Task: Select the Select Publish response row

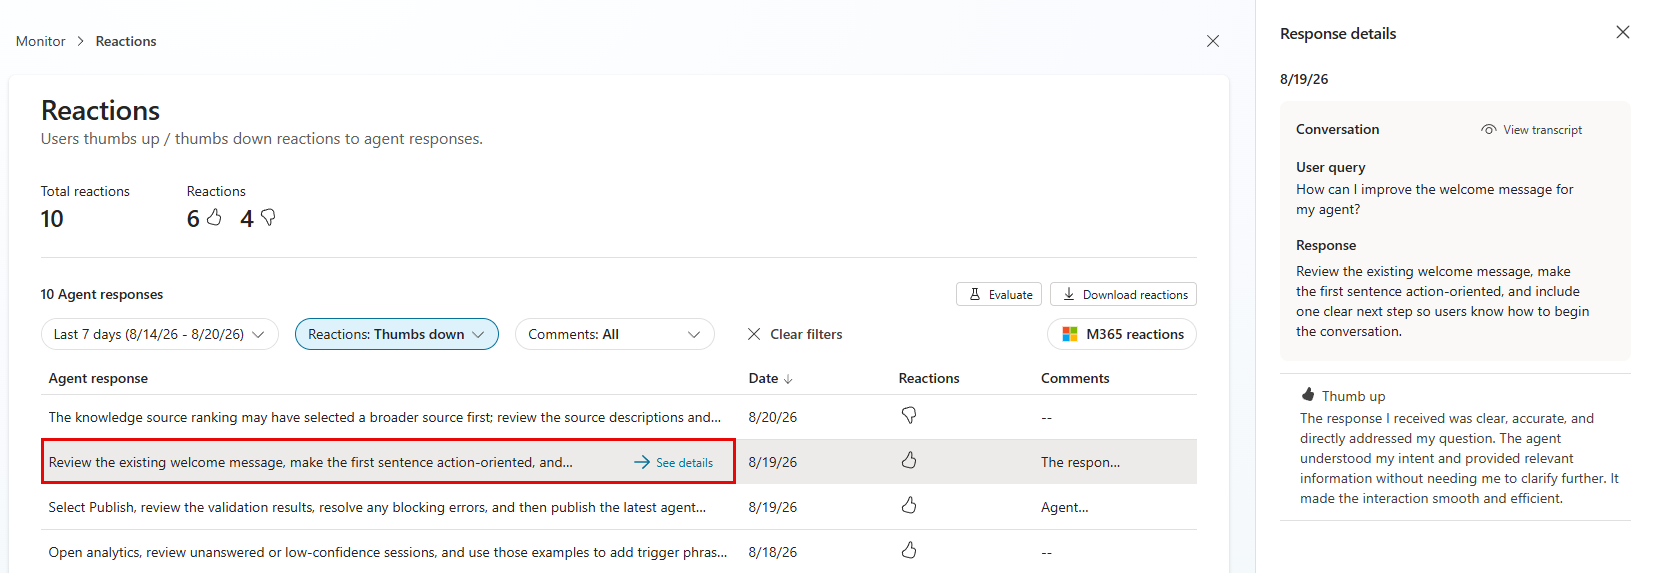Action: click(x=618, y=507)
